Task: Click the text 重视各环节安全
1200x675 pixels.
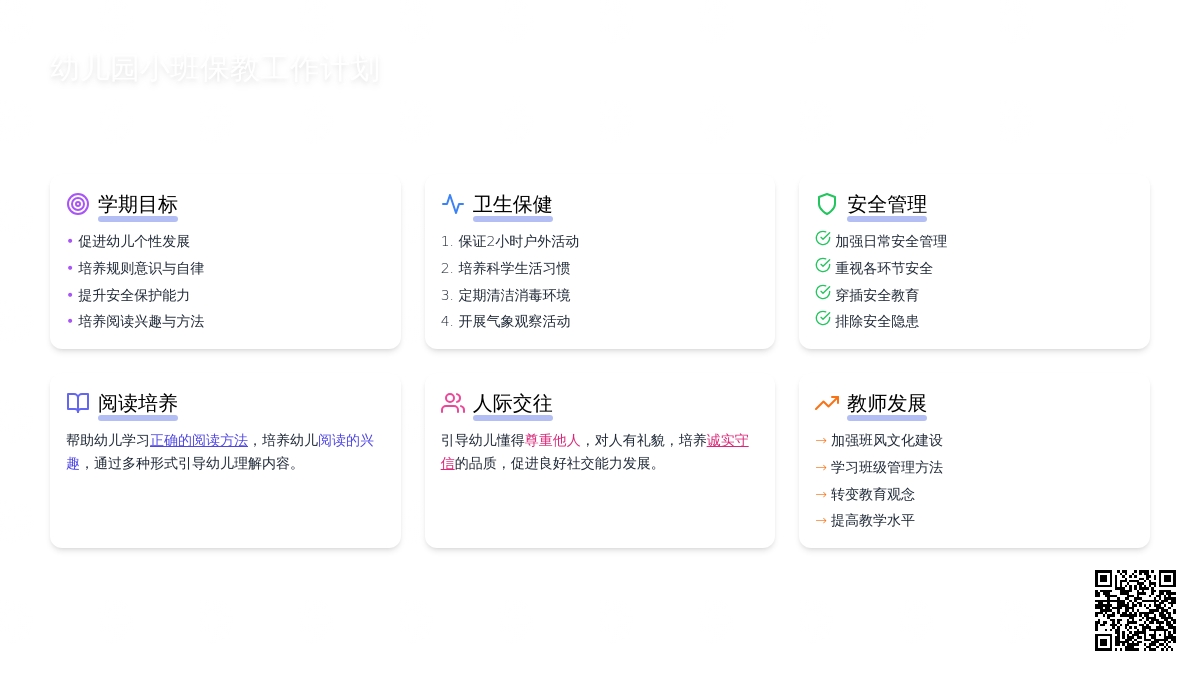Action: pyautogui.click(x=884, y=269)
